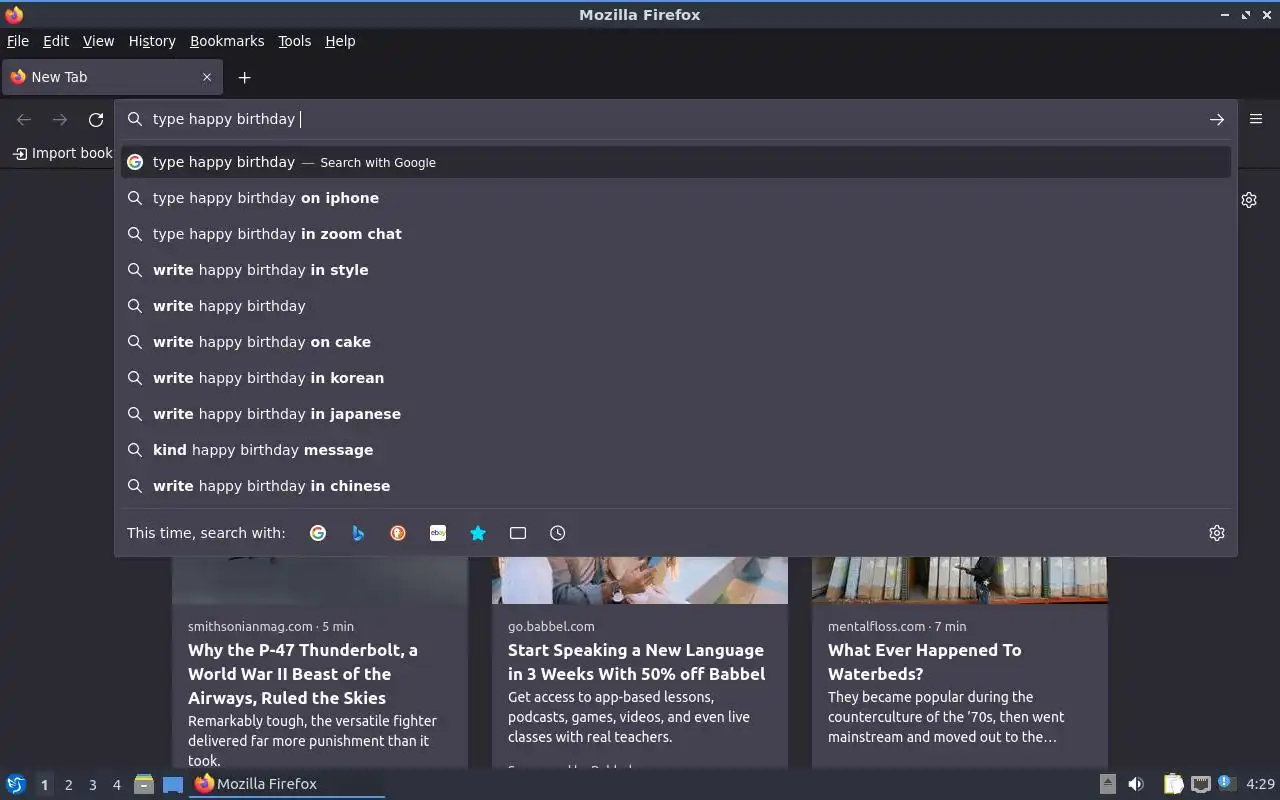Choose the plain 'write happy birthday' suggestion

point(676,306)
